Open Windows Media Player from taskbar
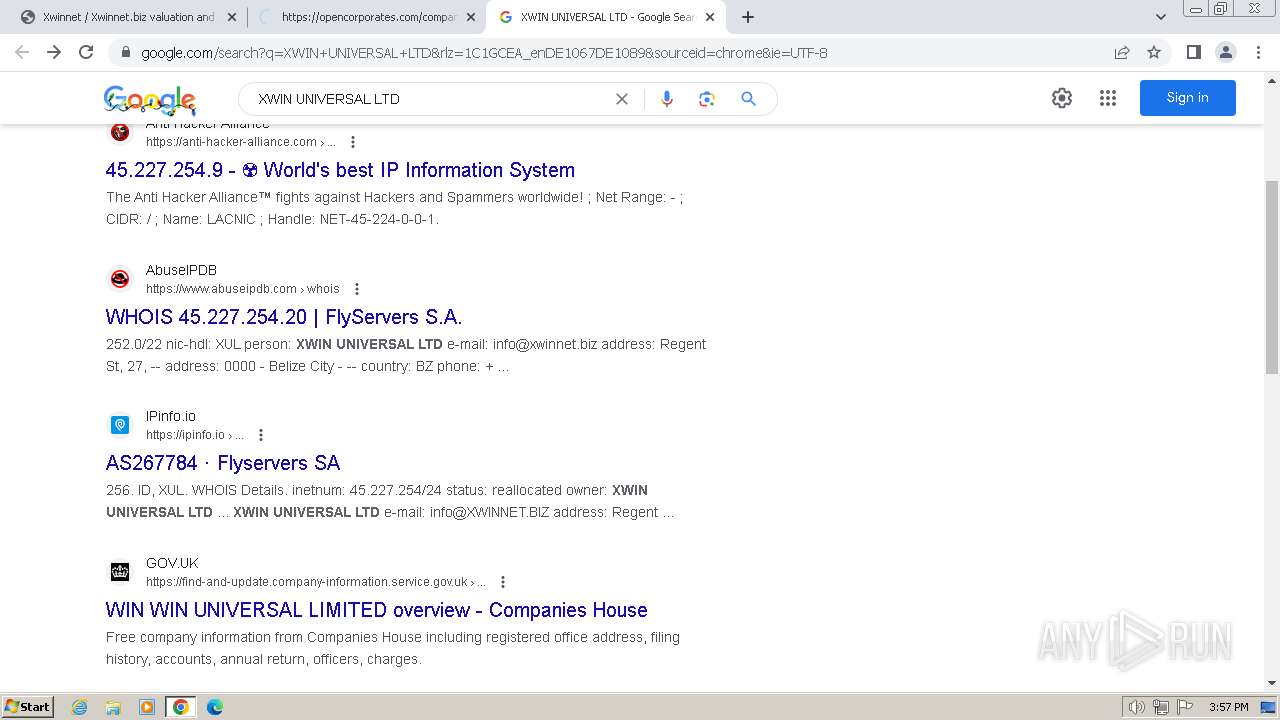This screenshot has height=720, width=1280. (147, 707)
